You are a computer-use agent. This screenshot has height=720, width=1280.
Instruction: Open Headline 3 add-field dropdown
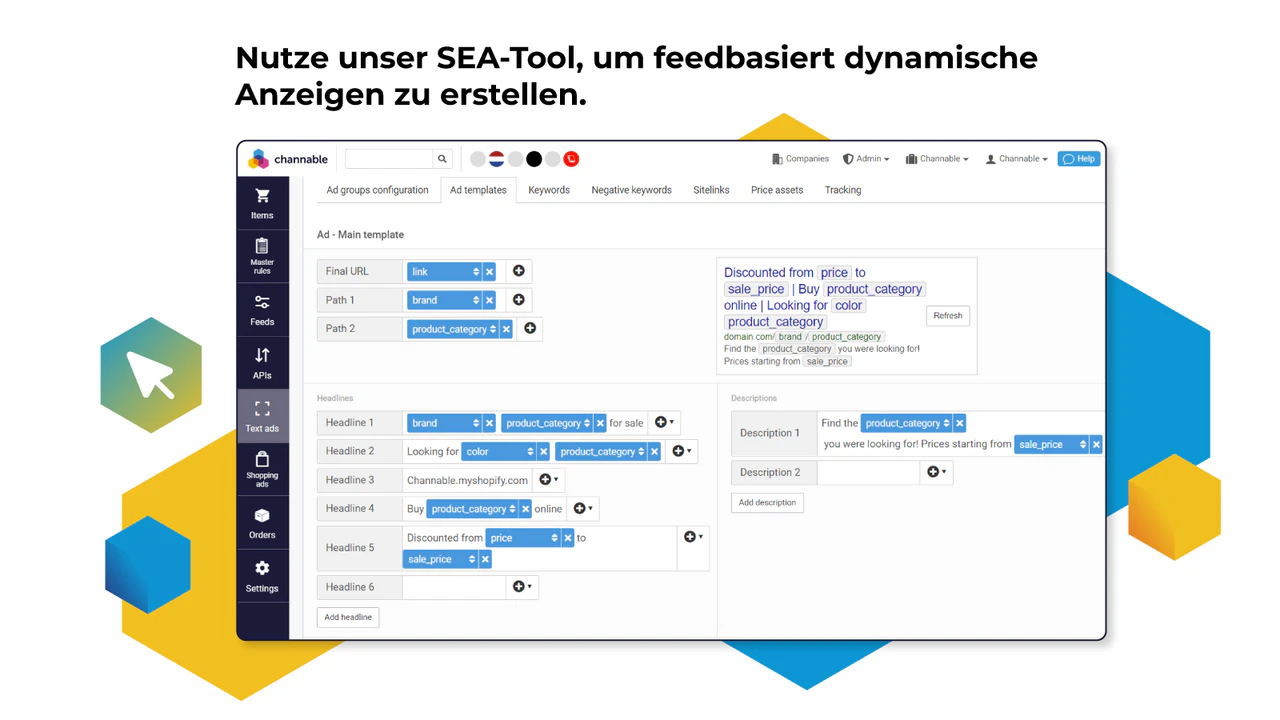tap(548, 480)
